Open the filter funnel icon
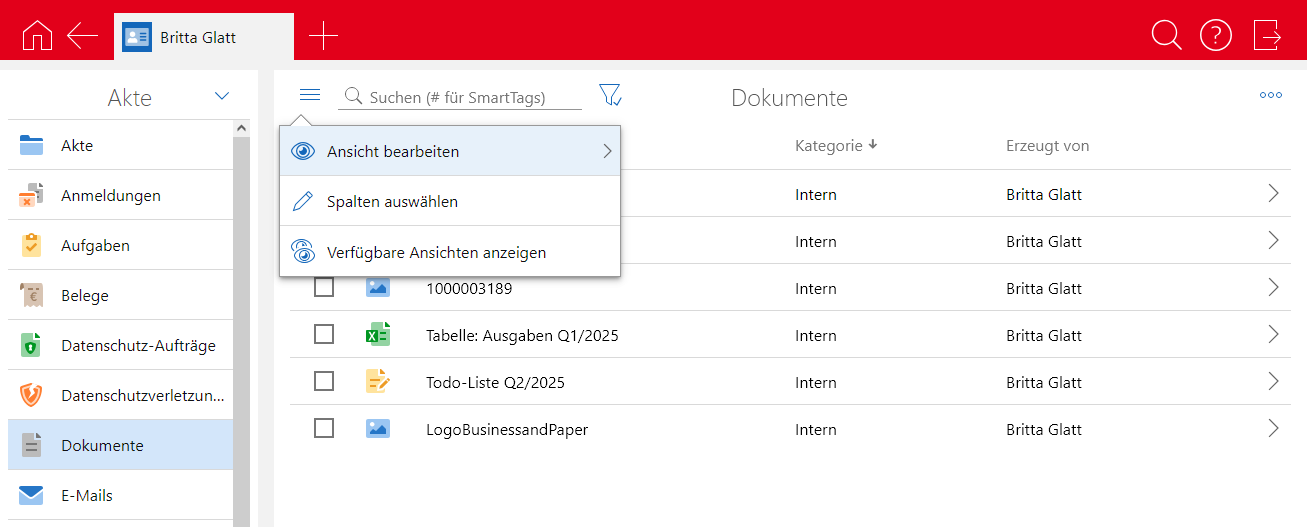This screenshot has width=1307, height=527. pyautogui.click(x=610, y=96)
